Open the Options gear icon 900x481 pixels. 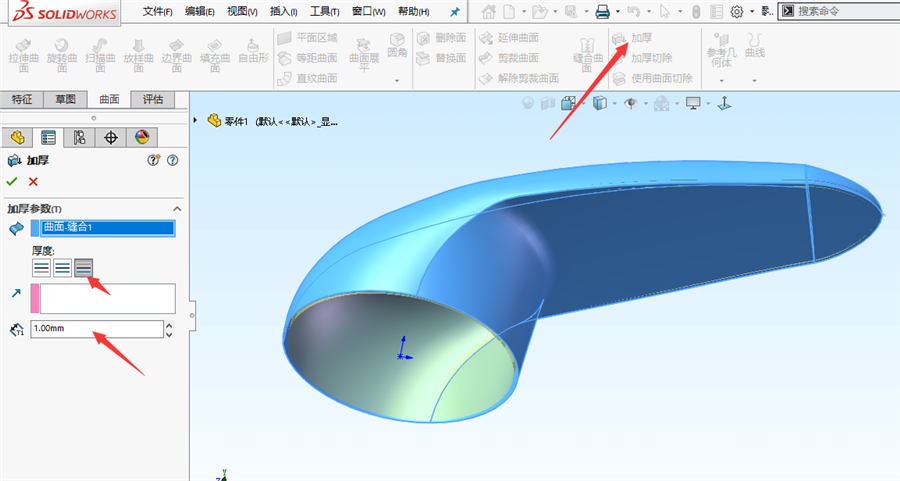pos(737,11)
